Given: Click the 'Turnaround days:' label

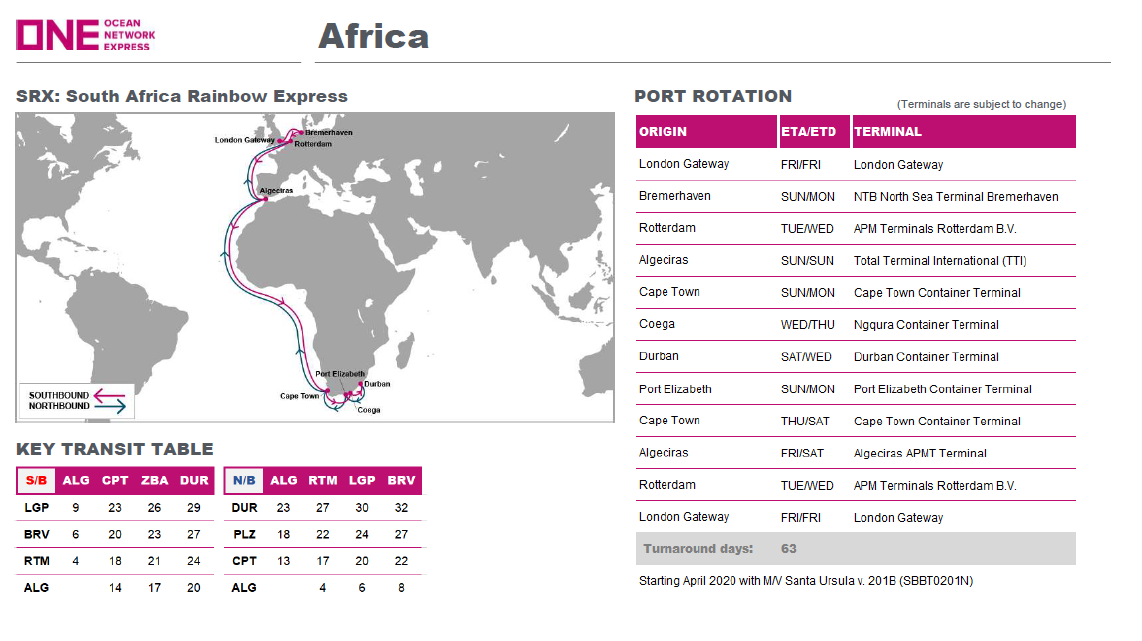Looking at the screenshot, I should (x=698, y=548).
